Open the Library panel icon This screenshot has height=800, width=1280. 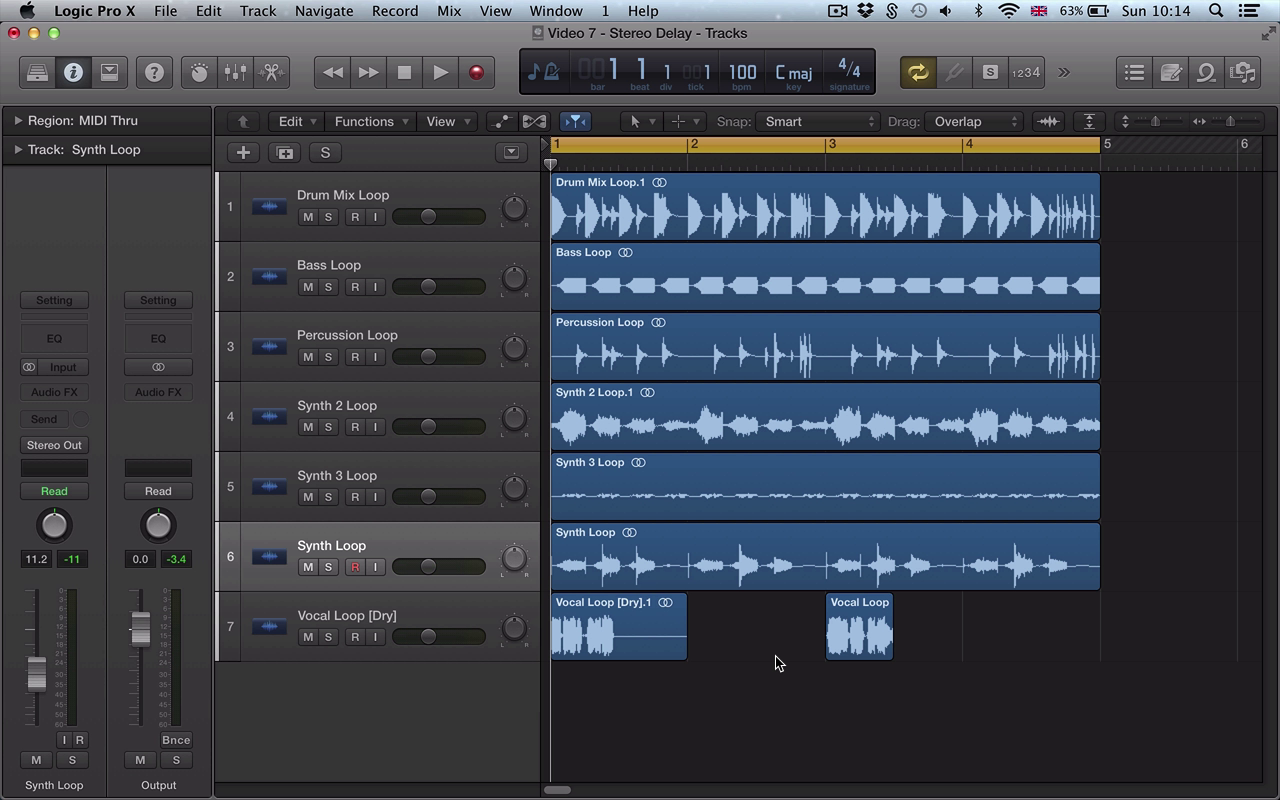coord(37,72)
